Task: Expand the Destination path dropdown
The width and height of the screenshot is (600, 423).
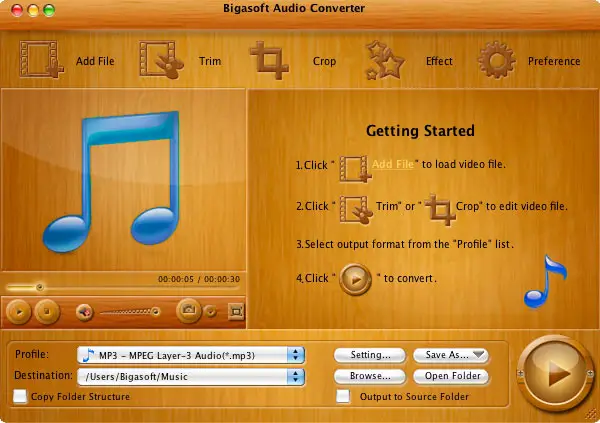Action: click(x=191, y=377)
